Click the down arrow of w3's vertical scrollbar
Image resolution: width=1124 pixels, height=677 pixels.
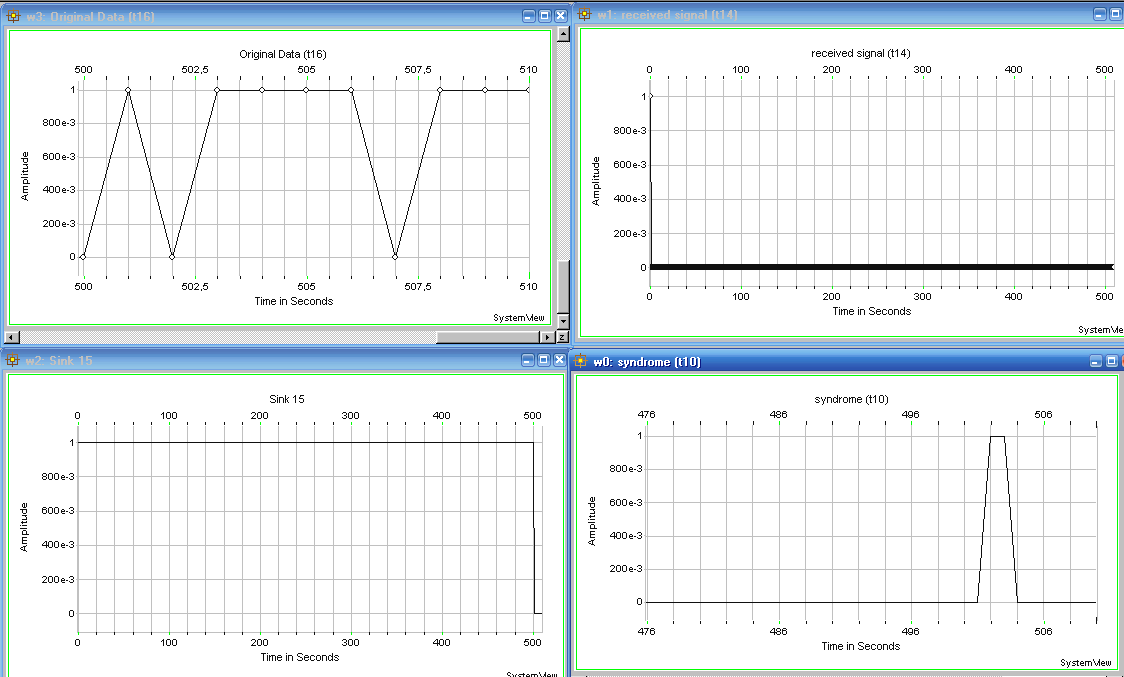click(x=563, y=321)
